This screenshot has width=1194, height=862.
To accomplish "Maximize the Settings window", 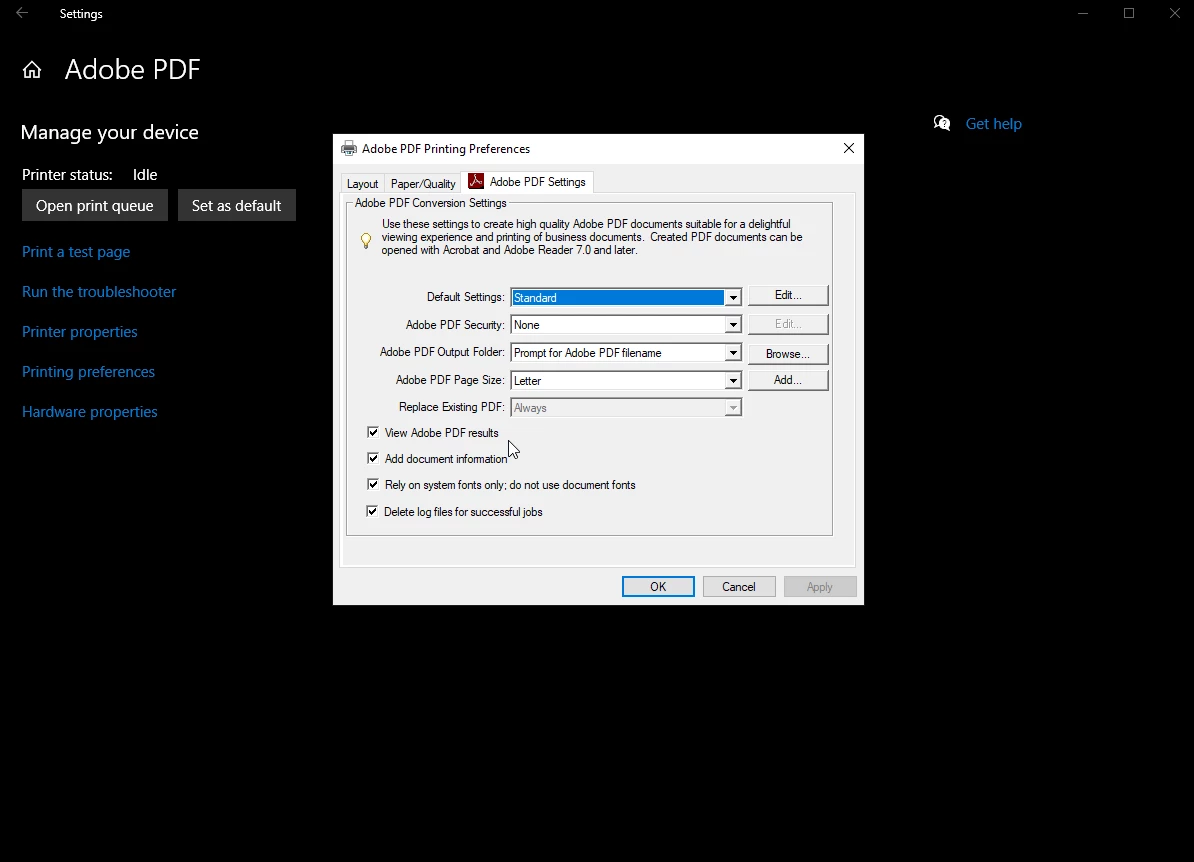I will tap(1129, 13).
